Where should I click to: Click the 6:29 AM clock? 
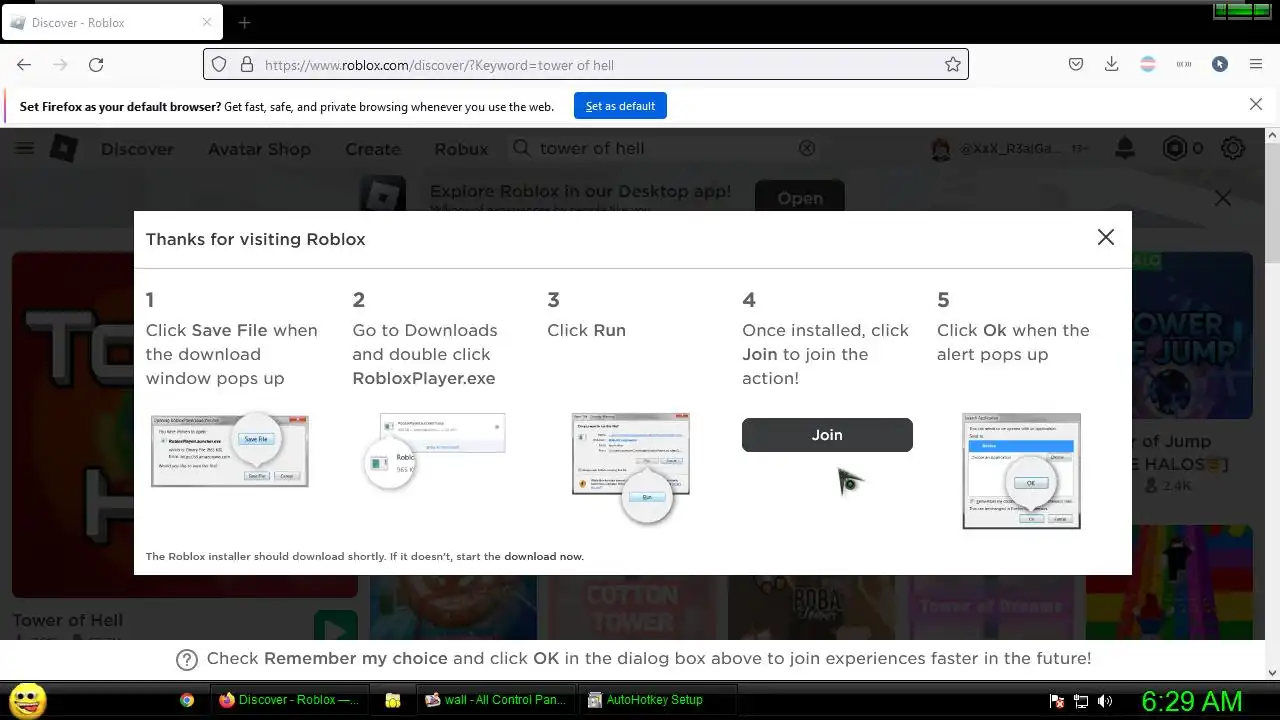coord(1192,700)
